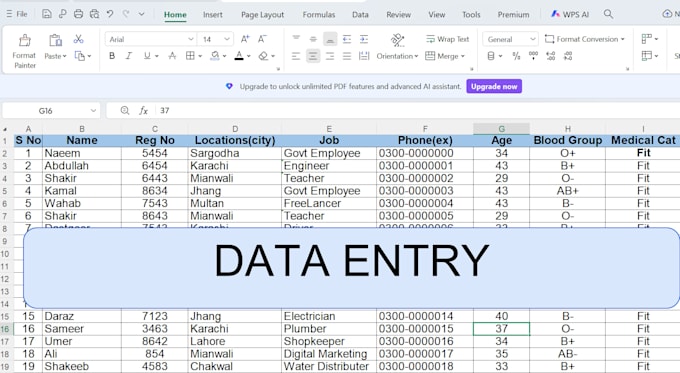Align the text to the right
The width and height of the screenshot is (680, 373).
coord(330,56)
